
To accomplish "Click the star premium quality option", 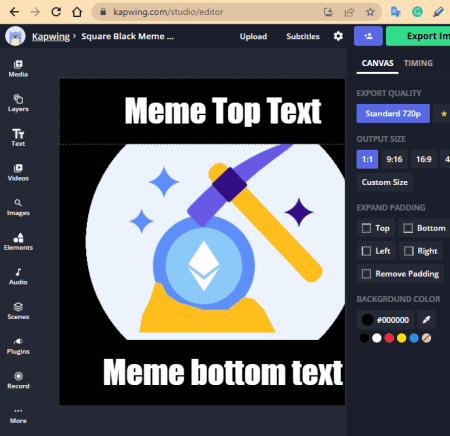I will [443, 114].
